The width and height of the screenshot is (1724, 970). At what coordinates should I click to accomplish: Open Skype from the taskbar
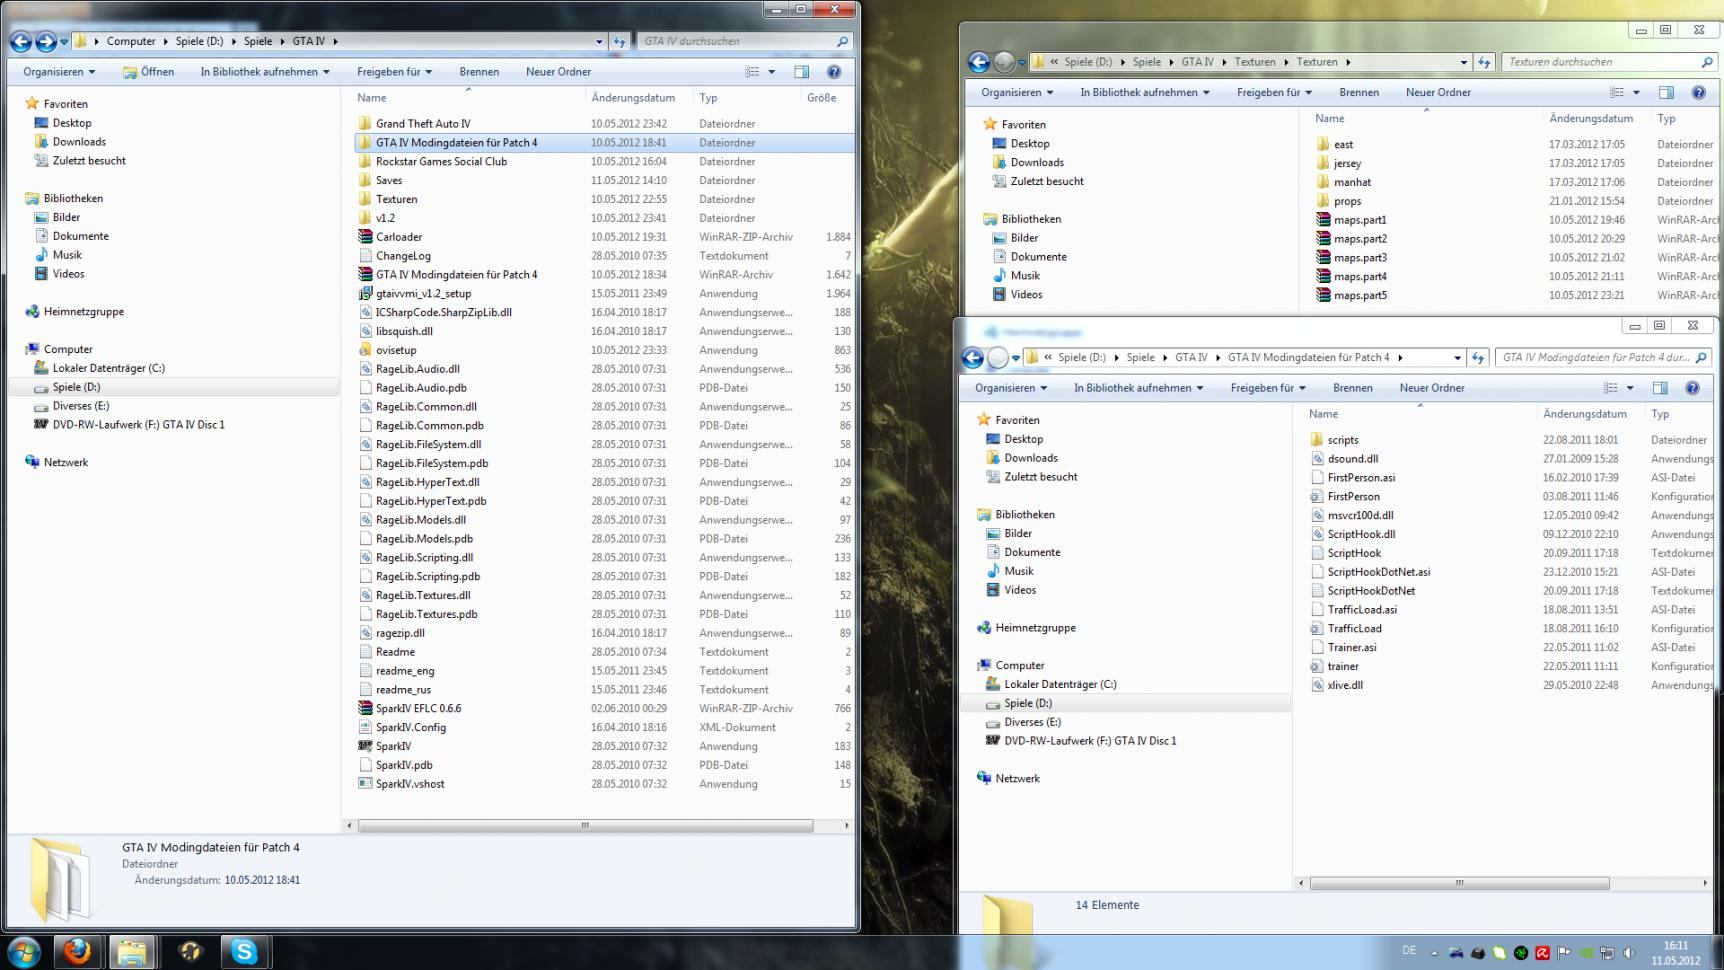tap(244, 951)
